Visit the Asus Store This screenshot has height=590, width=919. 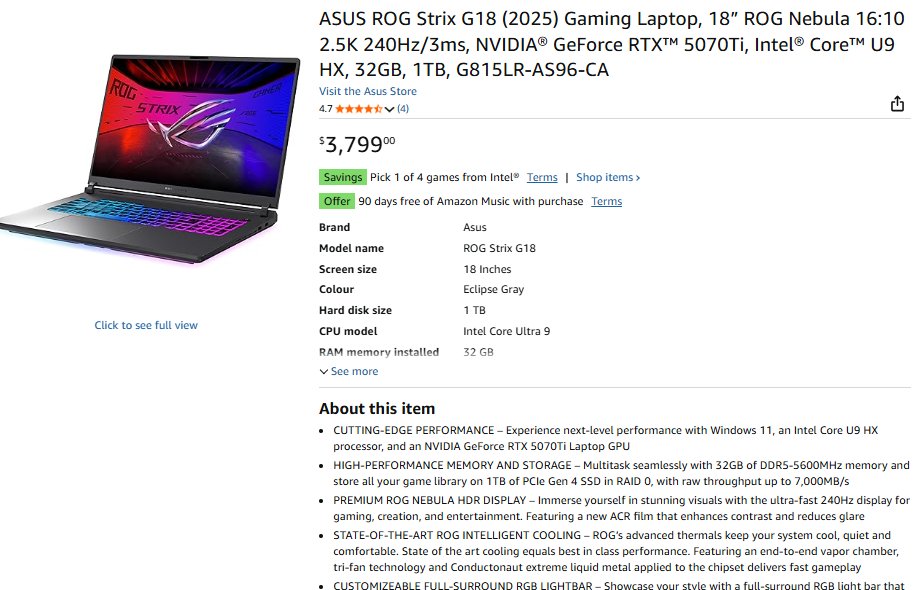point(367,91)
